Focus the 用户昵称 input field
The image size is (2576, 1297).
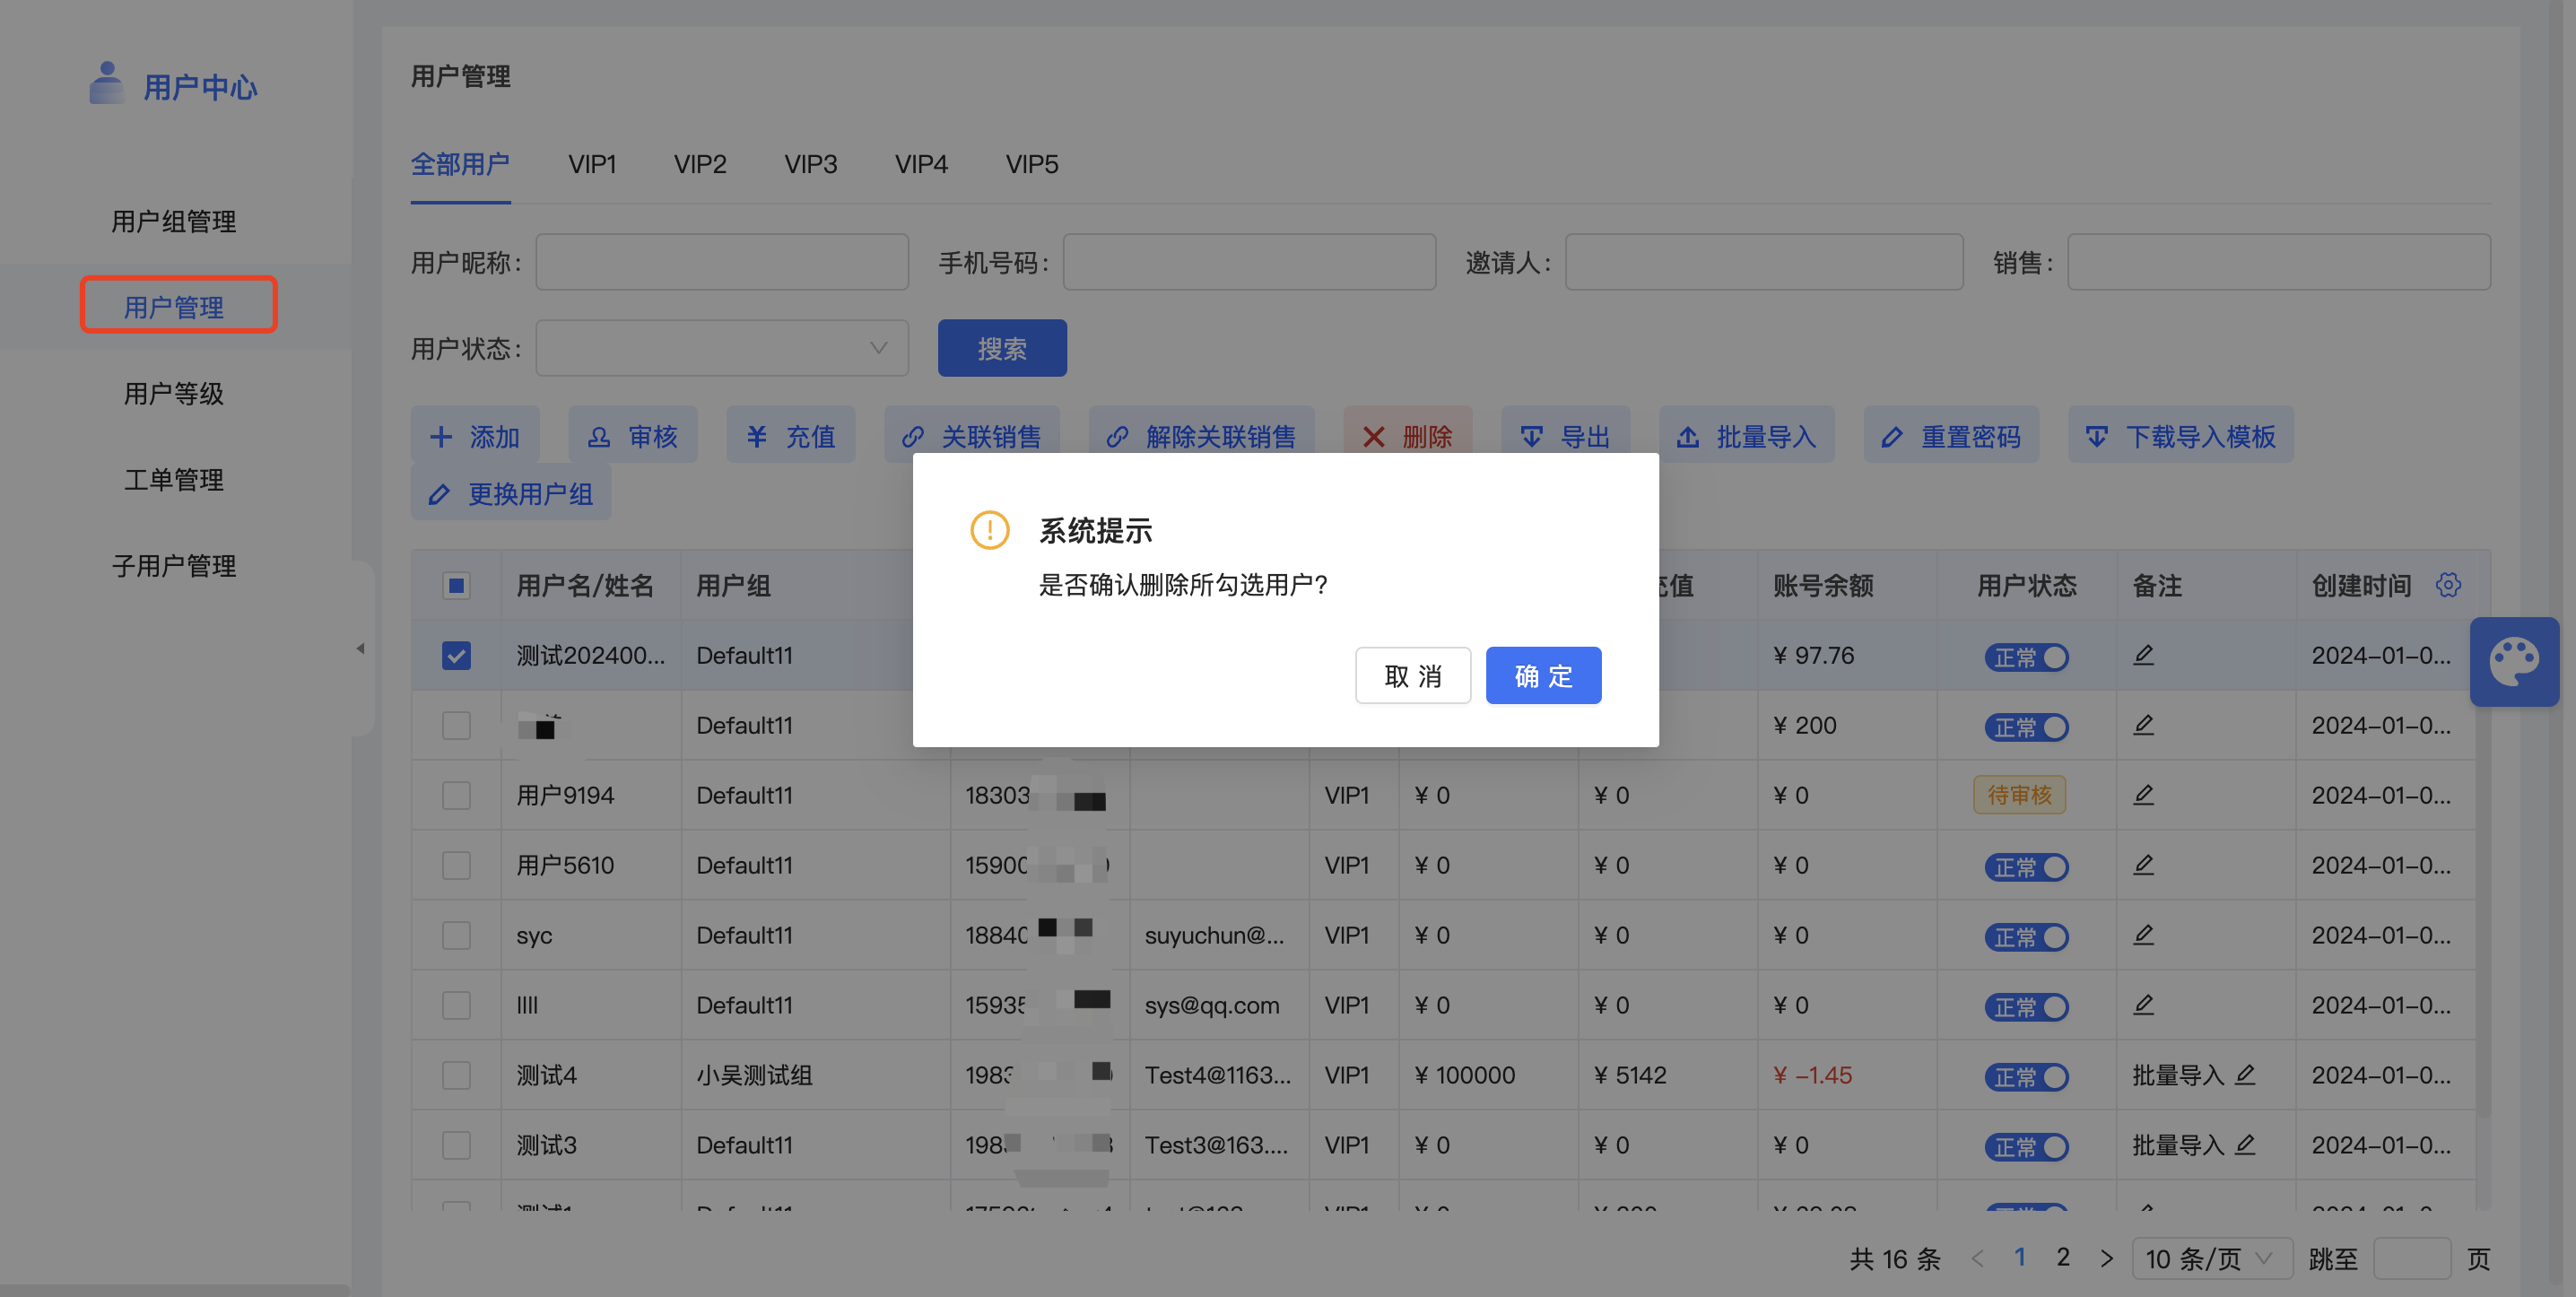(x=722, y=262)
